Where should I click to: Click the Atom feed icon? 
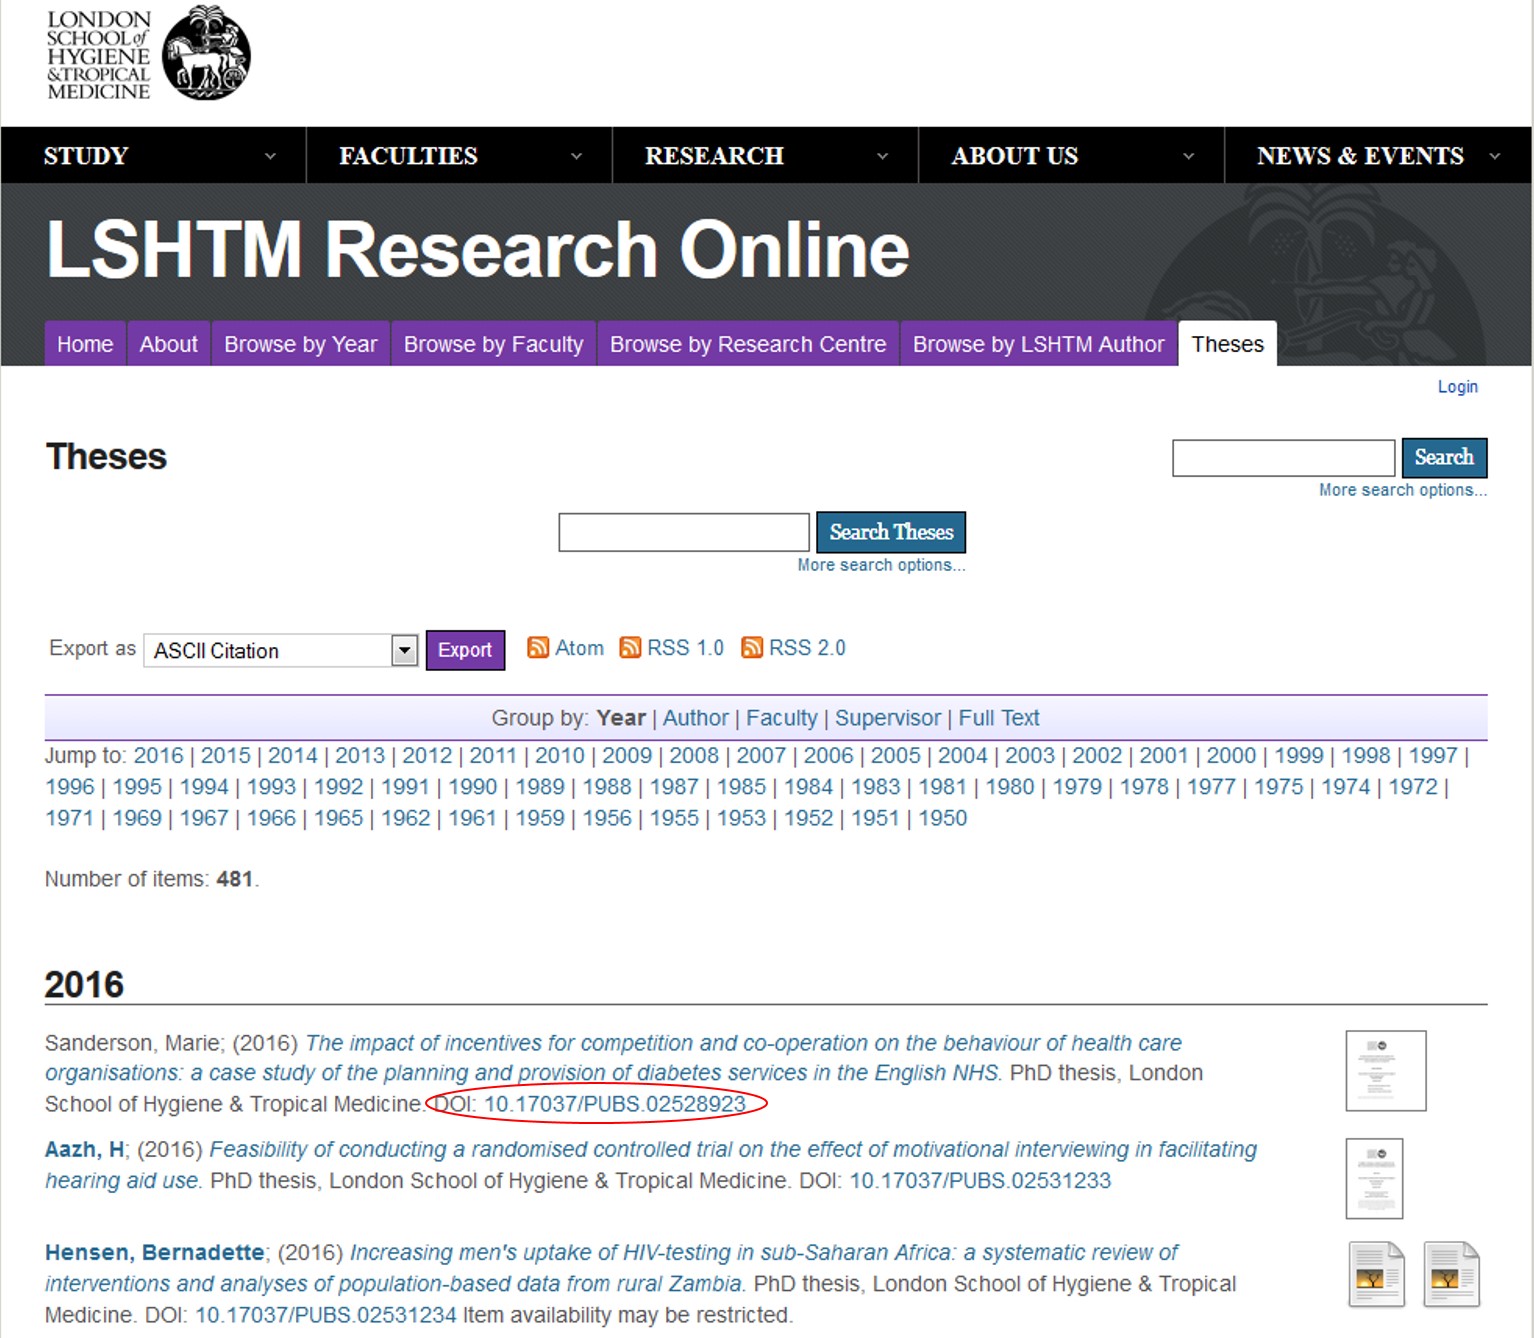538,648
